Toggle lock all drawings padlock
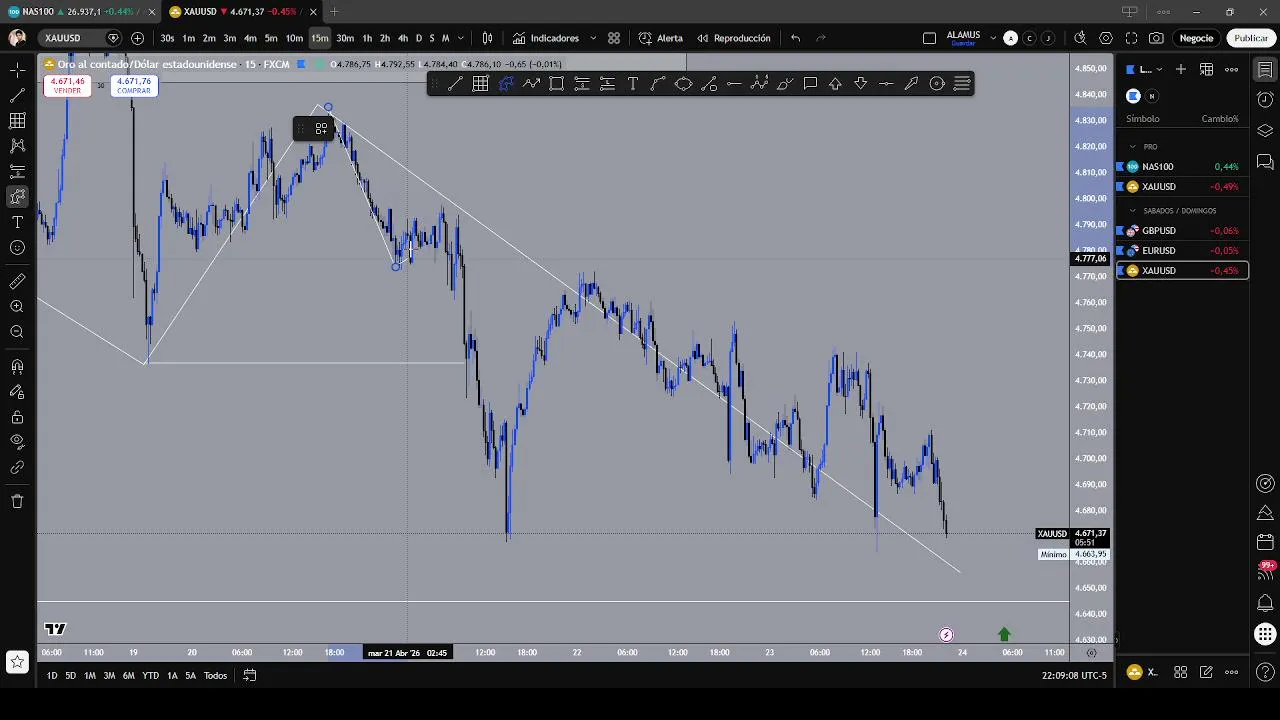Screen dimensions: 1280x720 [x=17, y=417]
